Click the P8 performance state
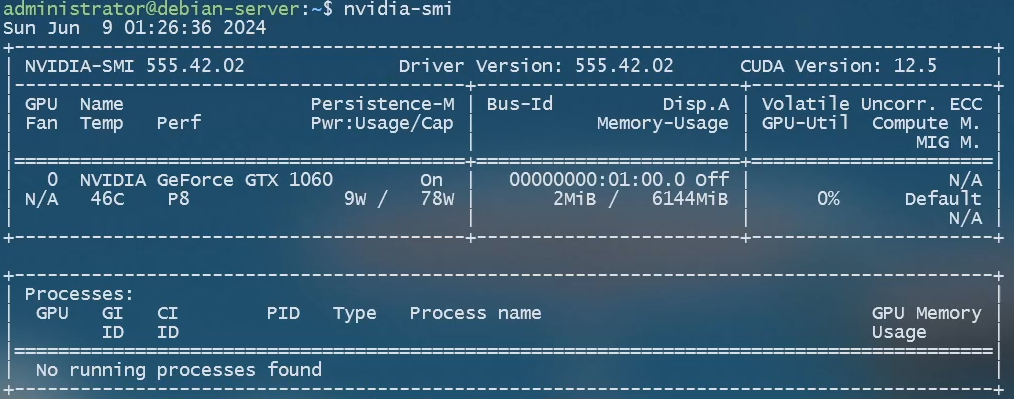Image resolution: width=1014 pixels, height=399 pixels. click(178, 199)
